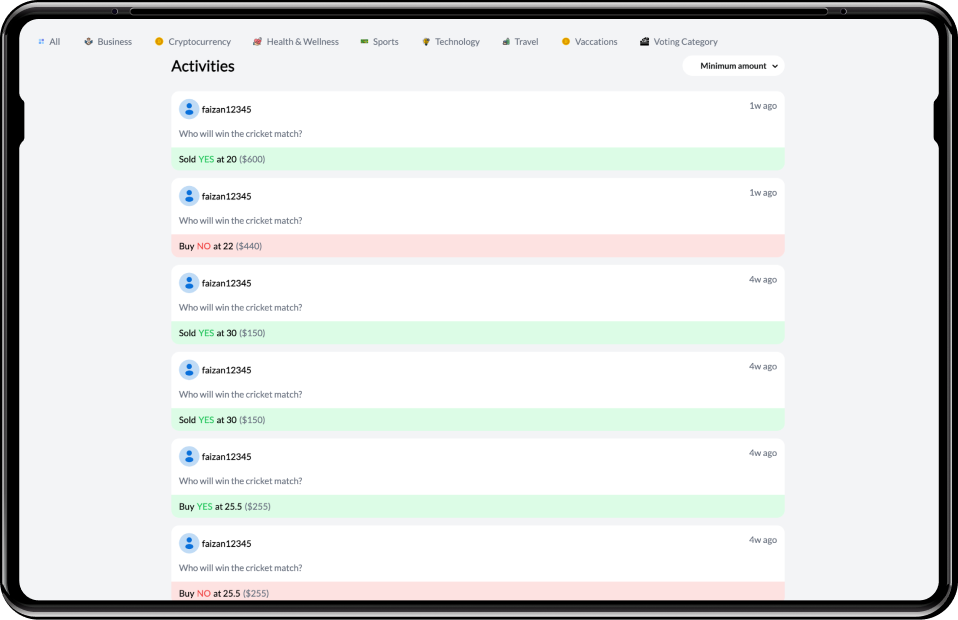Click username faizan12345 on the $600 activity
Viewport: 958px width, 620px height.
pos(226,110)
